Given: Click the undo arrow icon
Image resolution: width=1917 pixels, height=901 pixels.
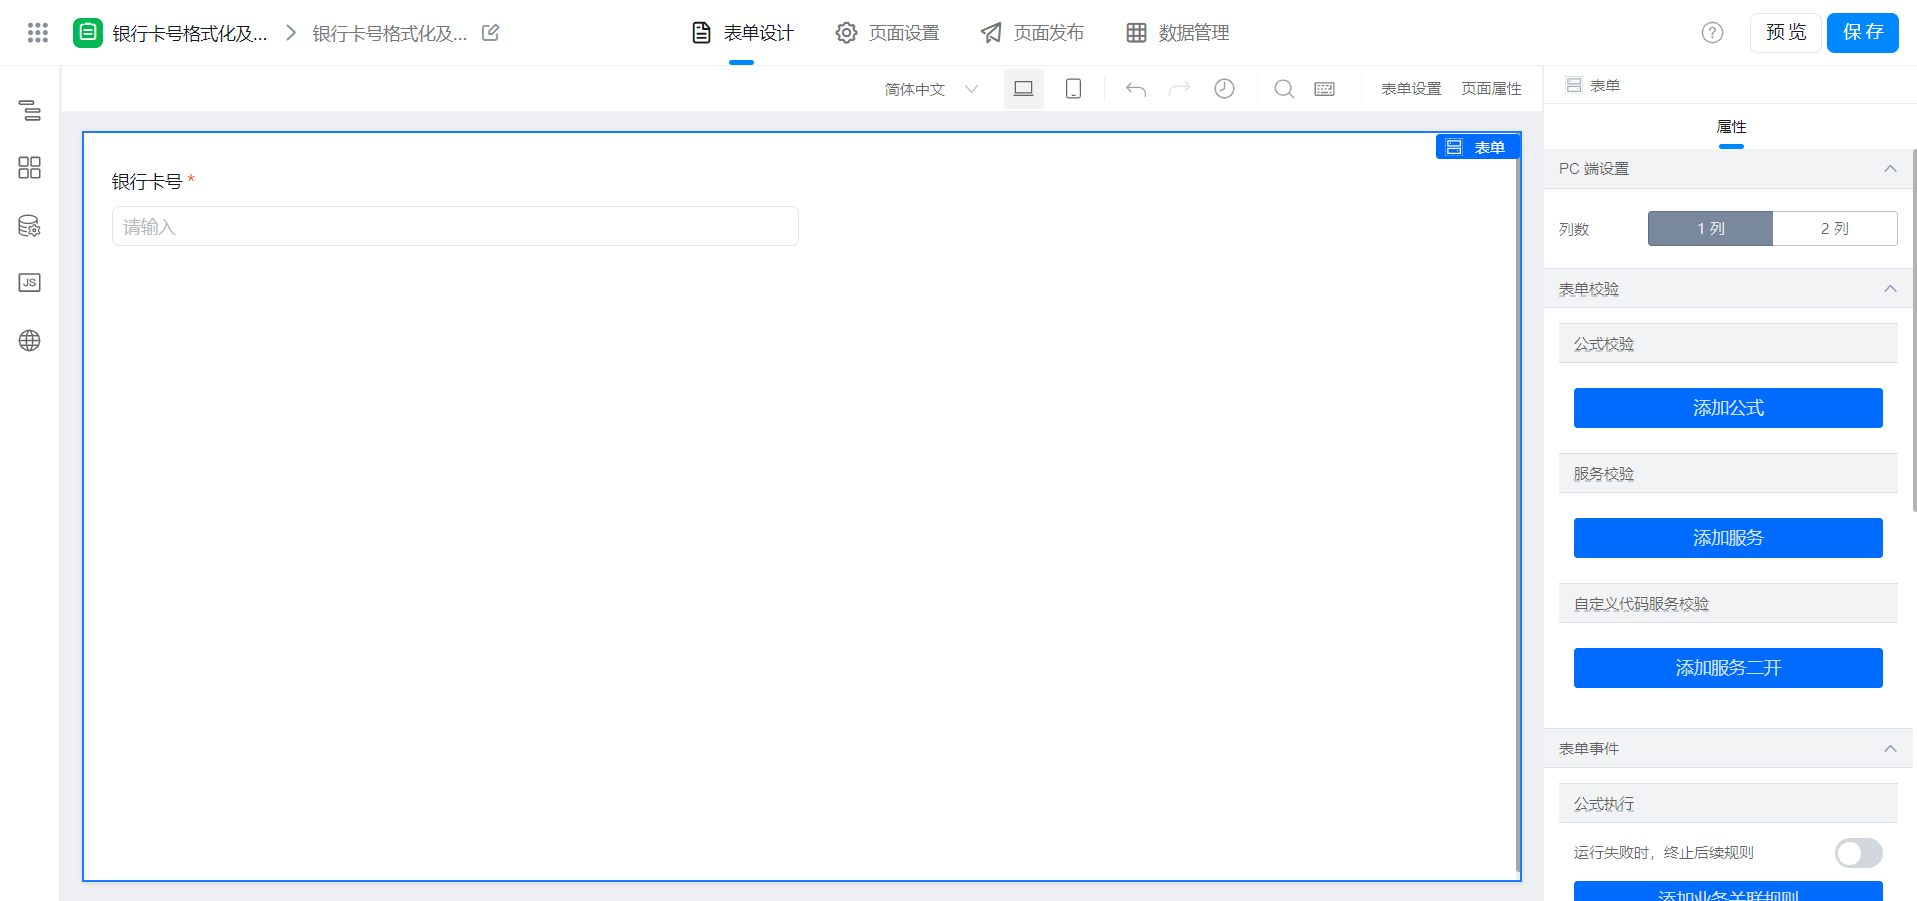Looking at the screenshot, I should tap(1136, 89).
